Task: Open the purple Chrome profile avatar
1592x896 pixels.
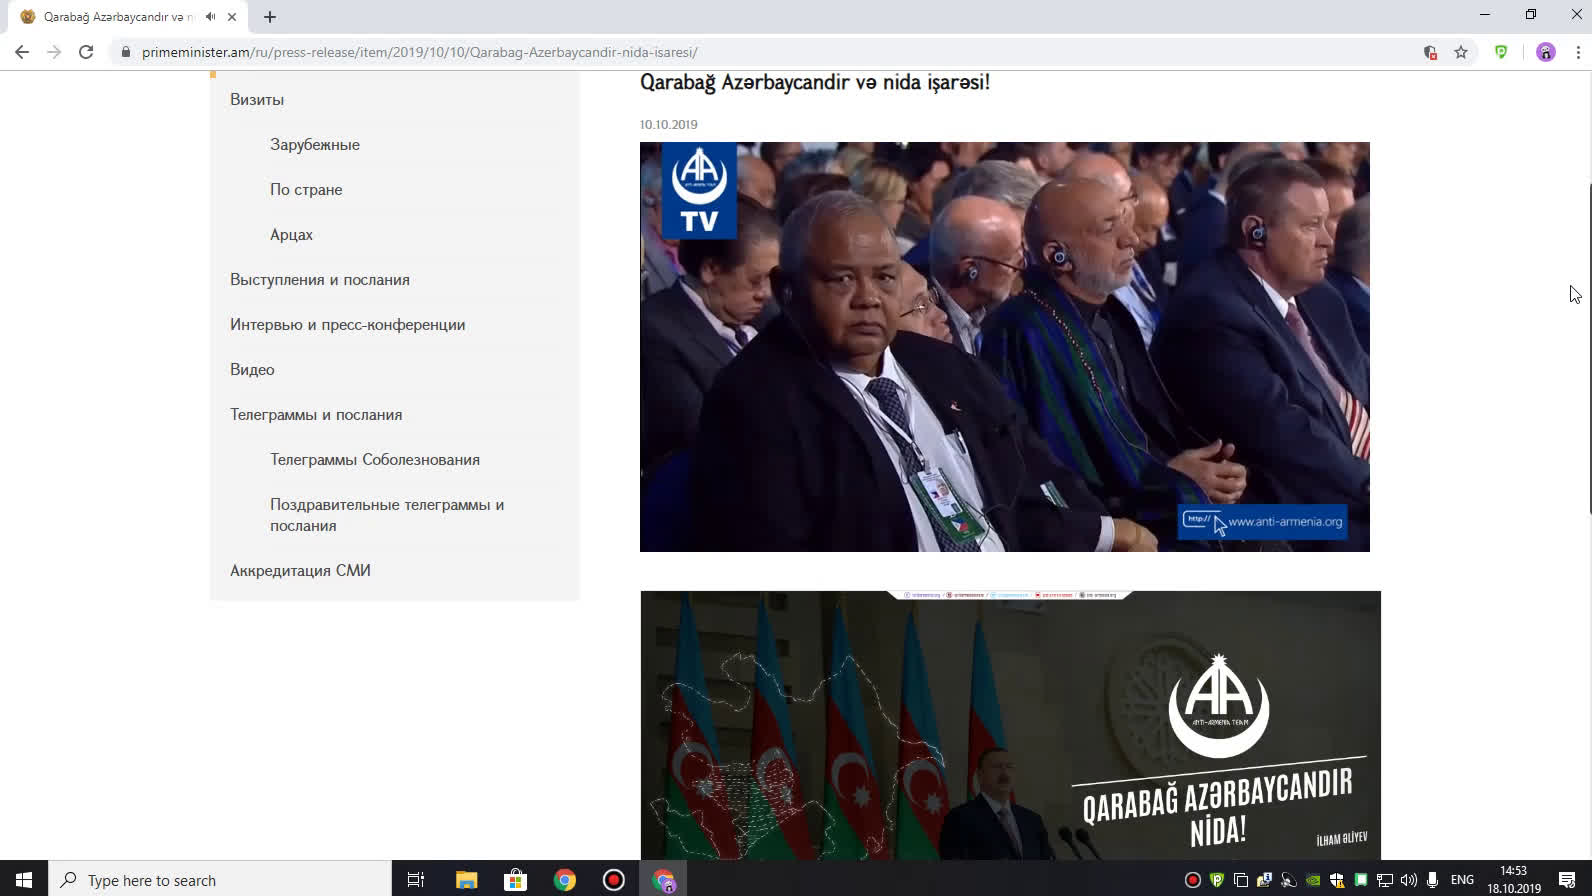Action: coord(1546,52)
